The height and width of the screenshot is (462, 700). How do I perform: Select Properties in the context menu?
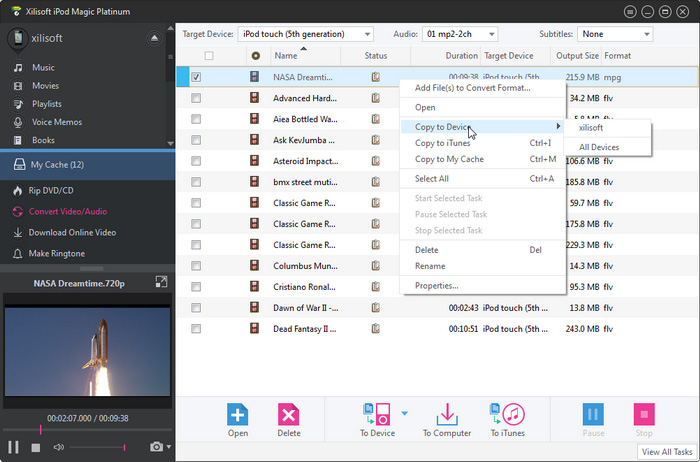[436, 285]
